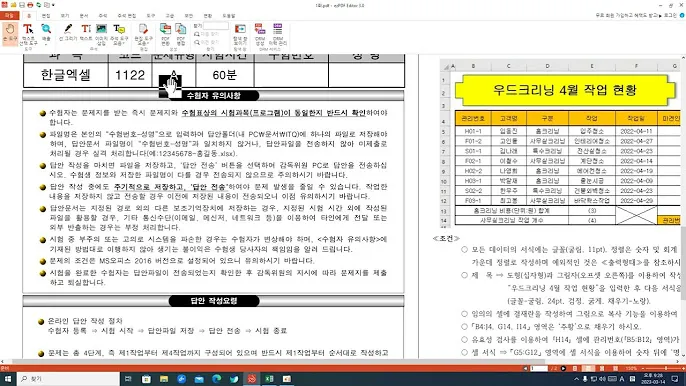Select the Hand tool (손 도구)

pos(10,34)
